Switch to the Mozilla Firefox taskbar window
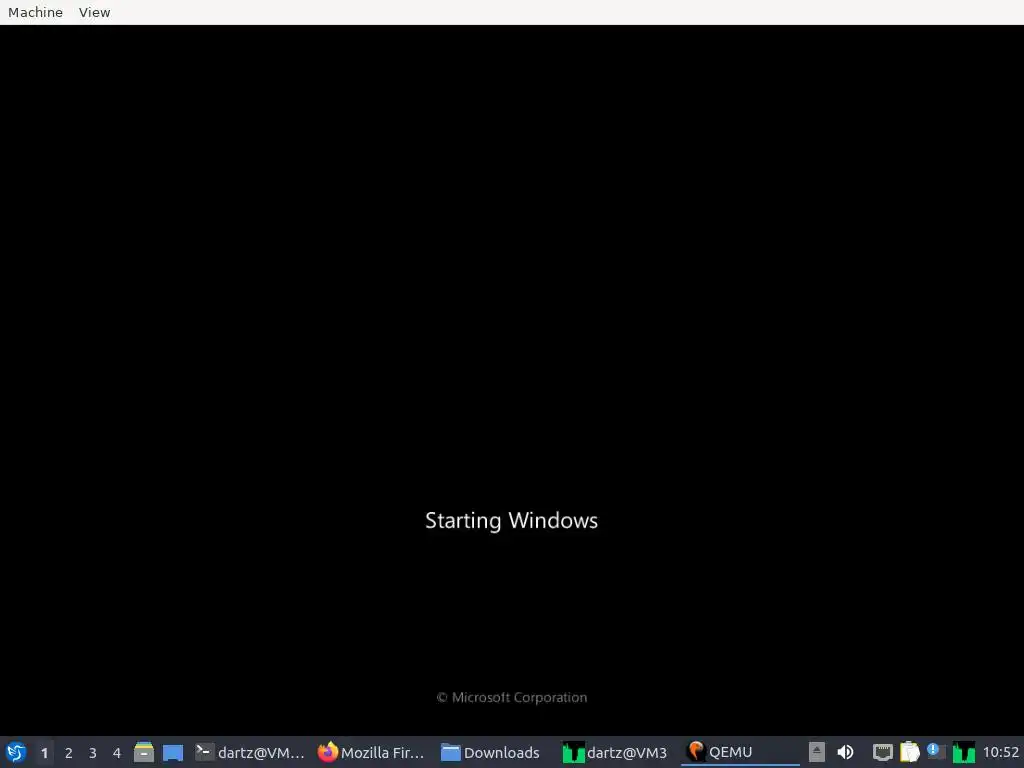Image resolution: width=1024 pixels, height=768 pixels. (x=371, y=752)
